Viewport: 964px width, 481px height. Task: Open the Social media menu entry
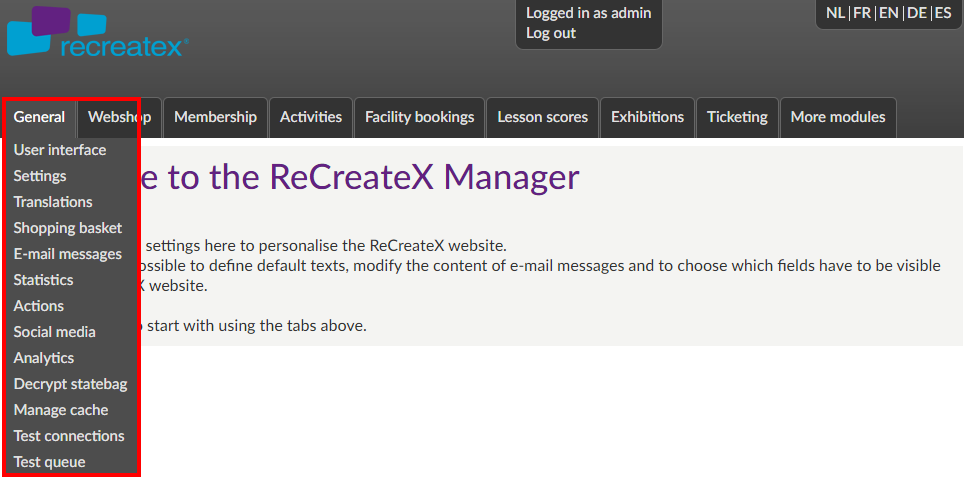point(55,332)
